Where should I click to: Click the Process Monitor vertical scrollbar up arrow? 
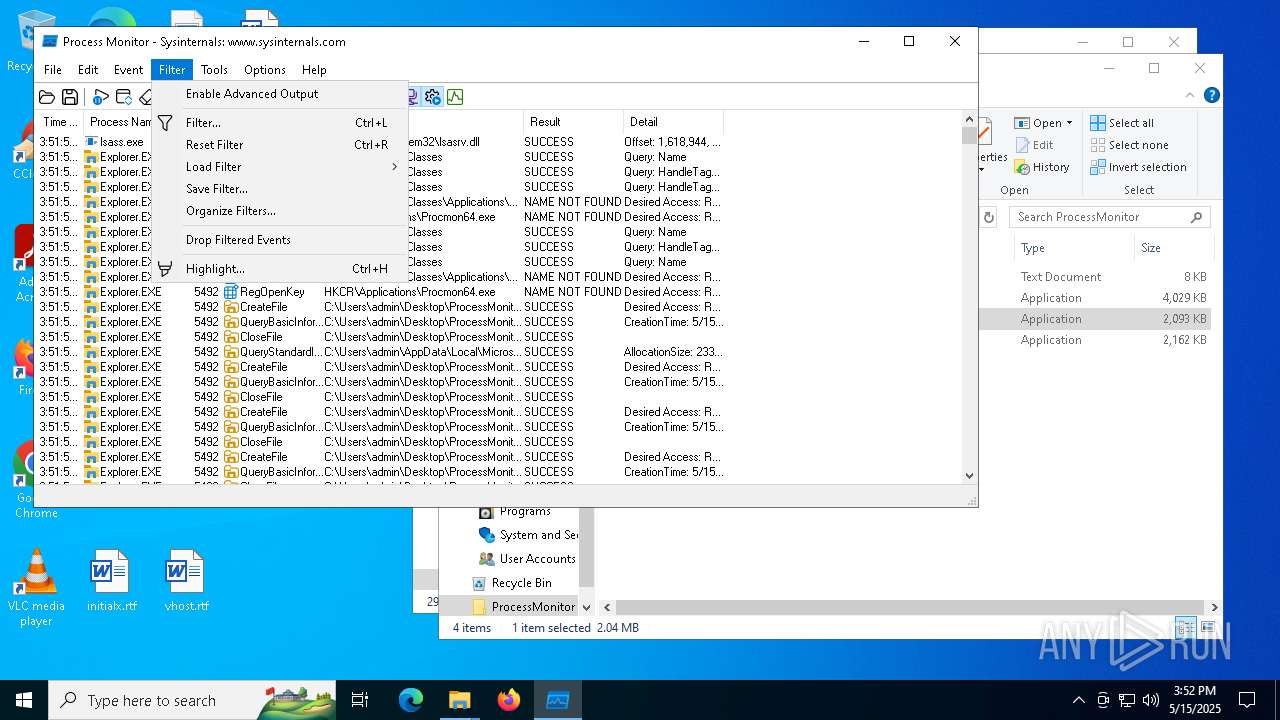[x=968, y=120]
